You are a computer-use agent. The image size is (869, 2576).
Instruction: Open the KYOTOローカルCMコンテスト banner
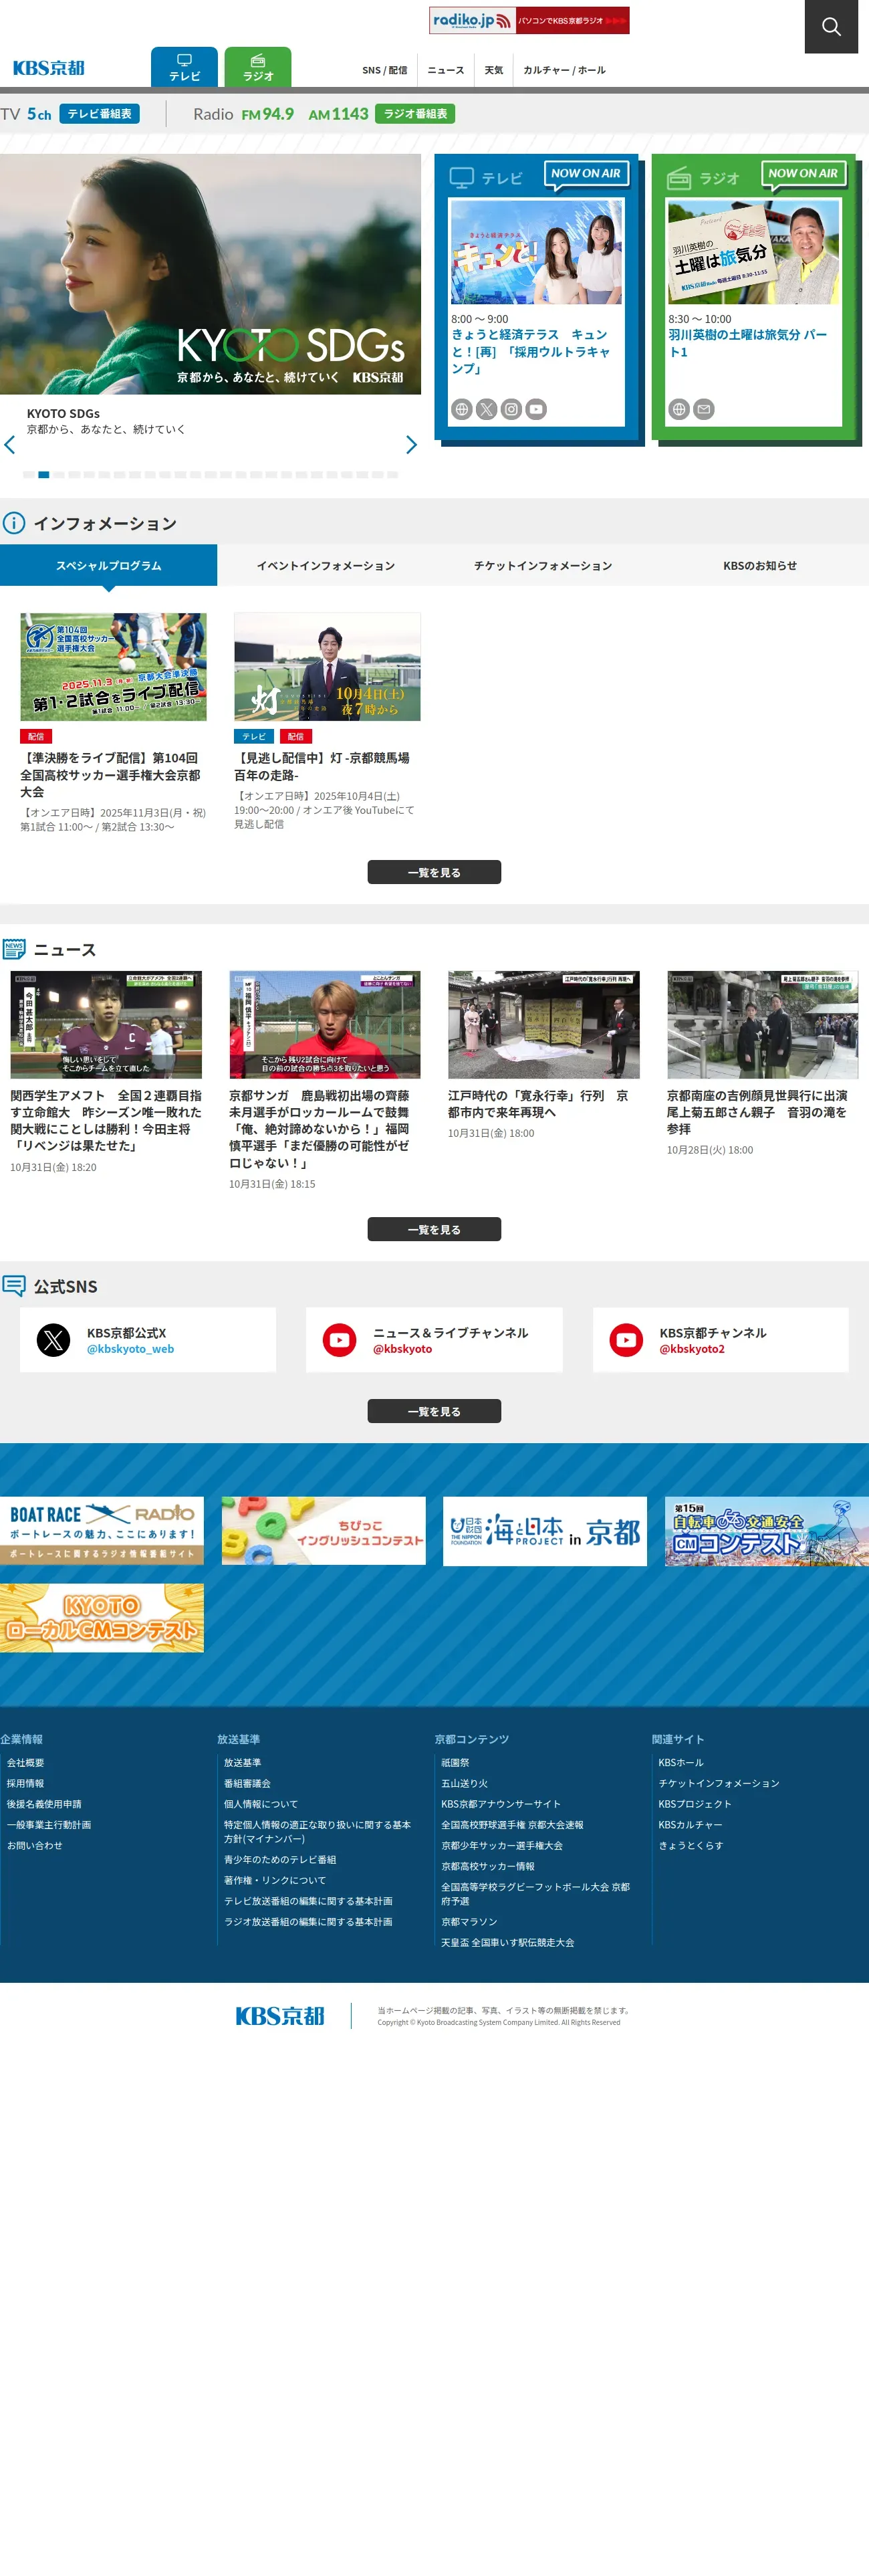point(102,1617)
